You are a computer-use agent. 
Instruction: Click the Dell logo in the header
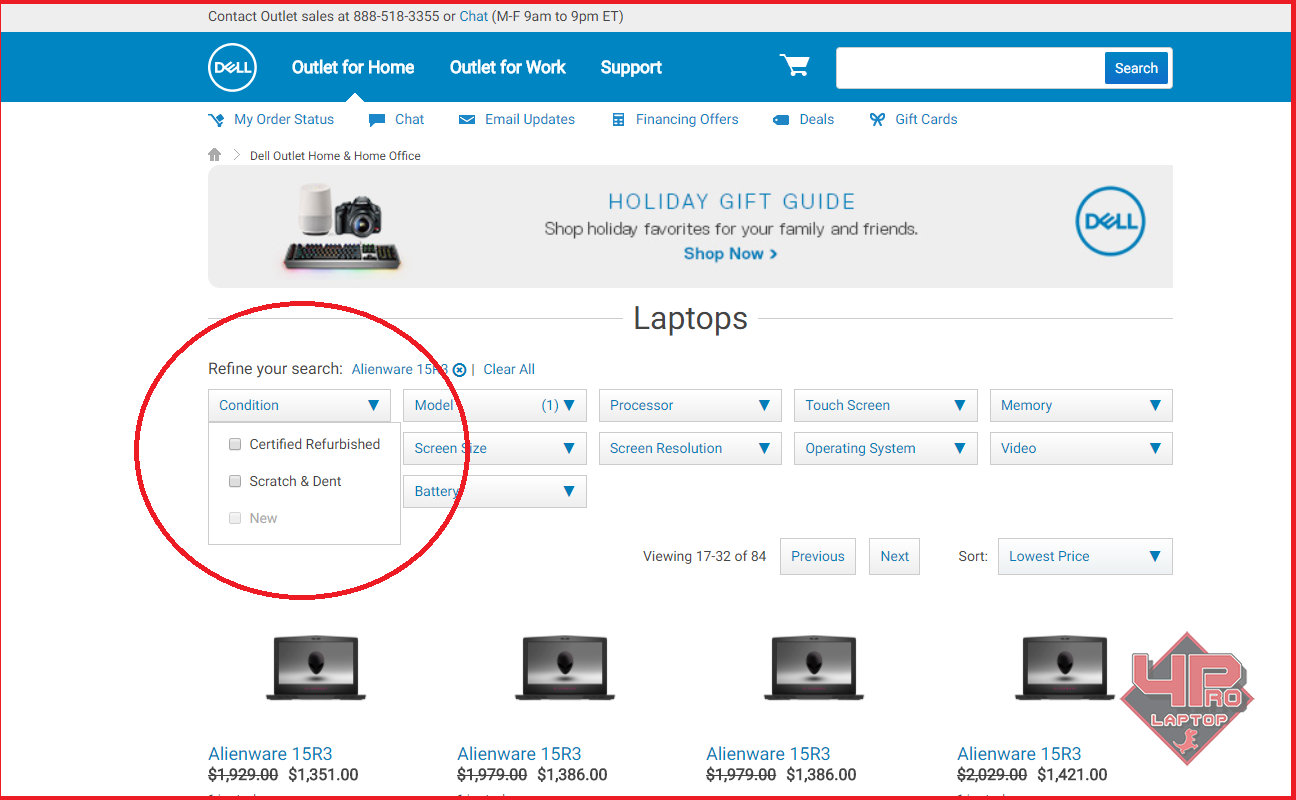coord(233,68)
